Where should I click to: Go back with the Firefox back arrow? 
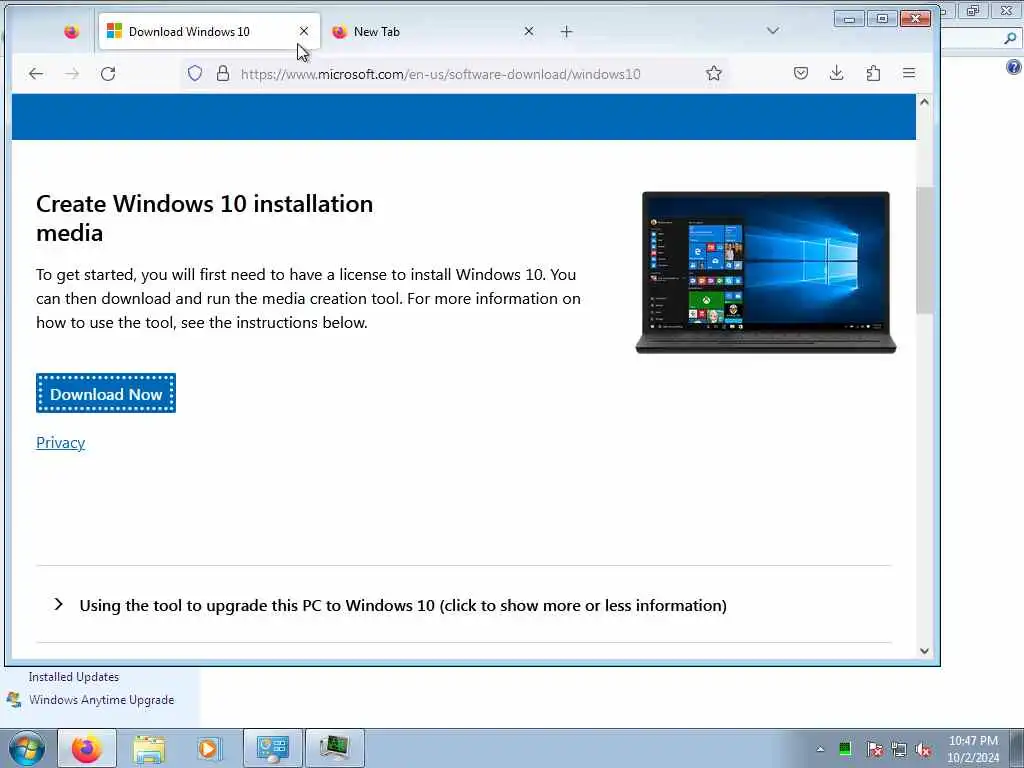tap(36, 74)
